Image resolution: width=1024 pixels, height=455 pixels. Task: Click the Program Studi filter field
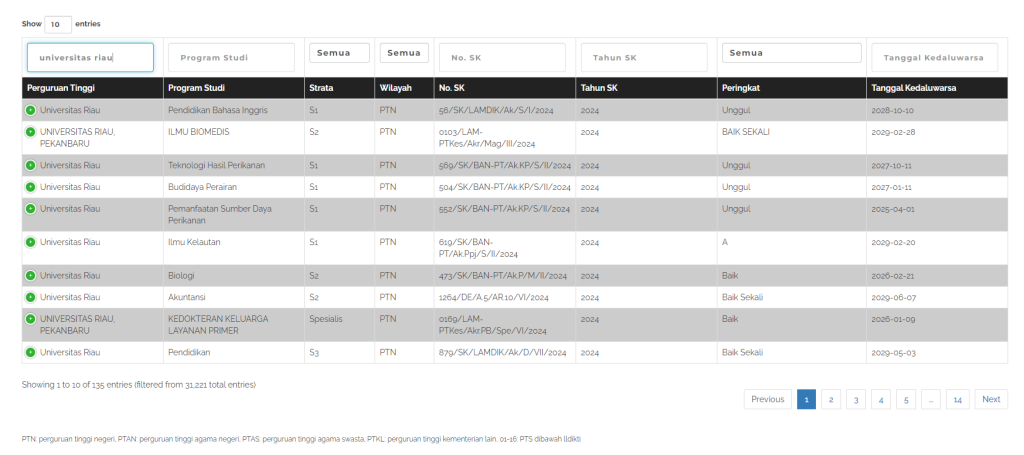(231, 58)
